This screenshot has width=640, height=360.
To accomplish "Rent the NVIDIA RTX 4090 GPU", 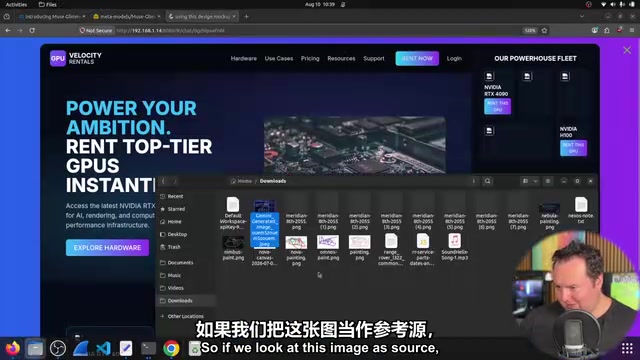I will 497,107.
